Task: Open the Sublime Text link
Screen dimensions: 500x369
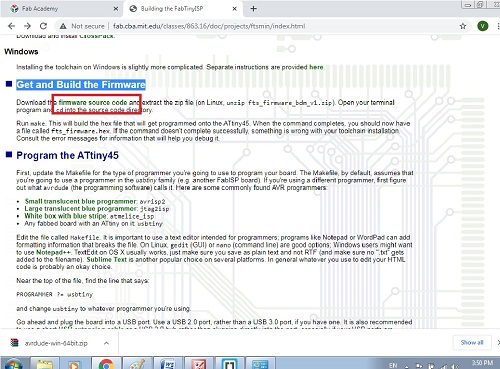Action: 107,259
